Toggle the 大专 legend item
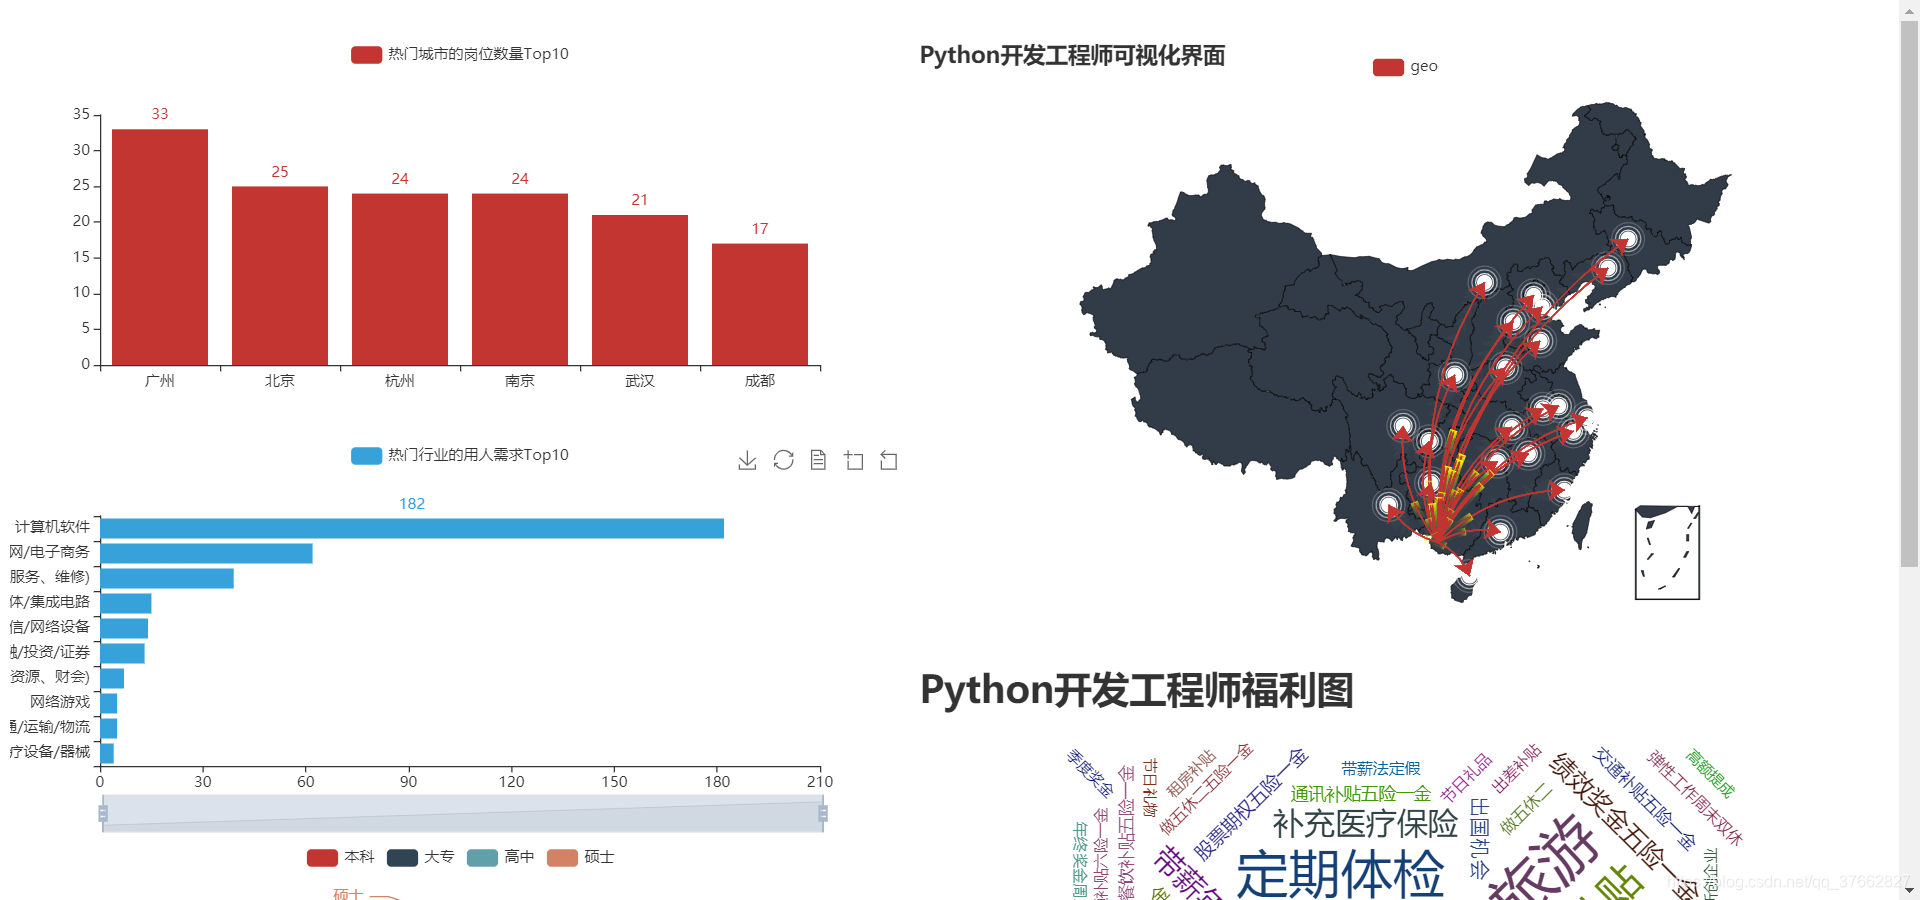1920x900 pixels. click(420, 857)
